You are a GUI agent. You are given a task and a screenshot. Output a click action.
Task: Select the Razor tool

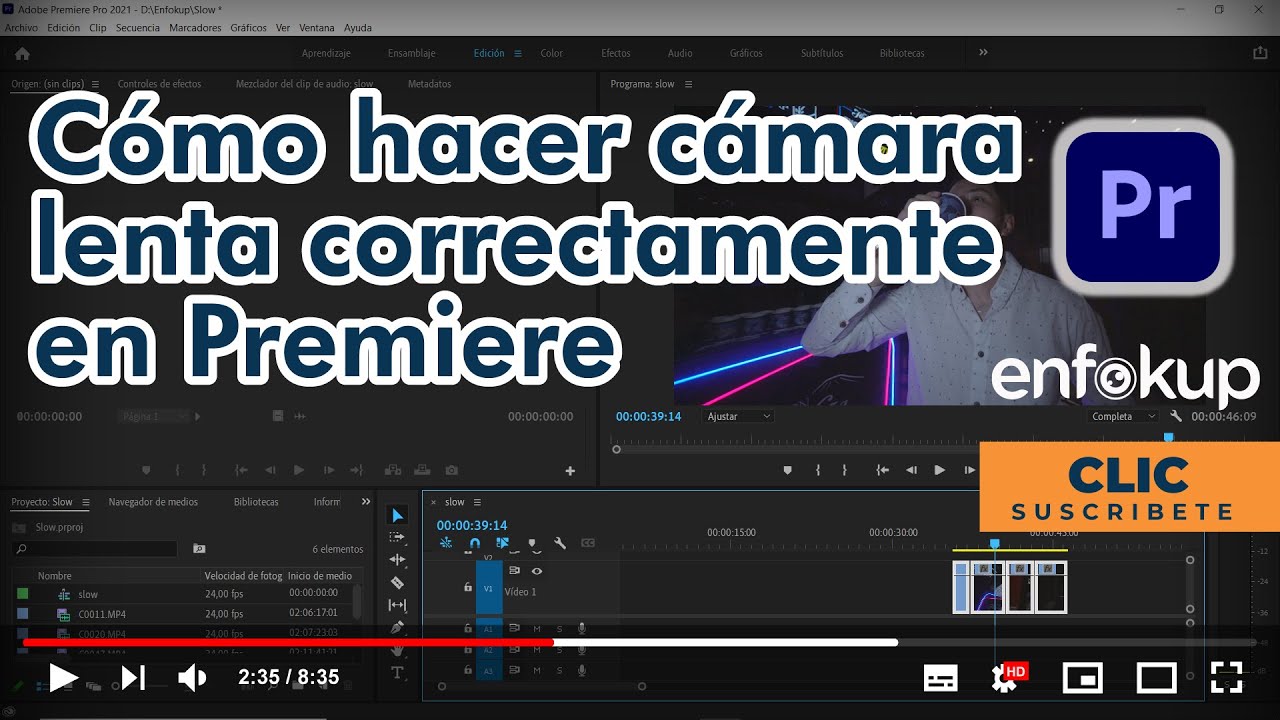click(397, 582)
